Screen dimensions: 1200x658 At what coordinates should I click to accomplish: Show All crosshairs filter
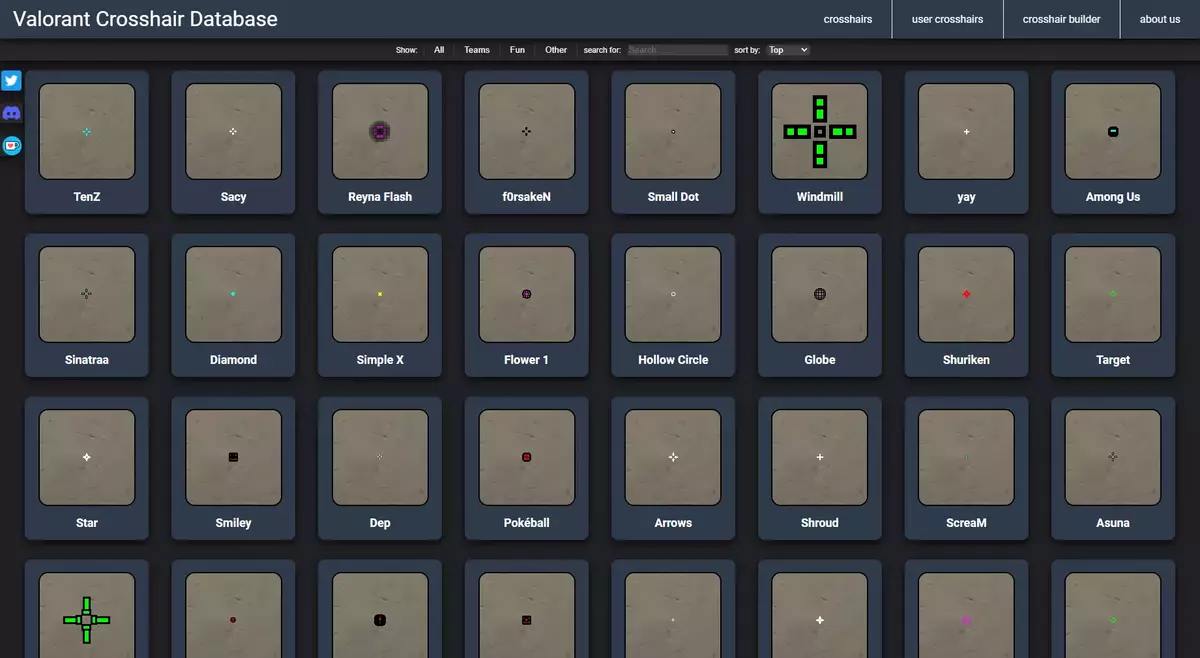tap(439, 50)
